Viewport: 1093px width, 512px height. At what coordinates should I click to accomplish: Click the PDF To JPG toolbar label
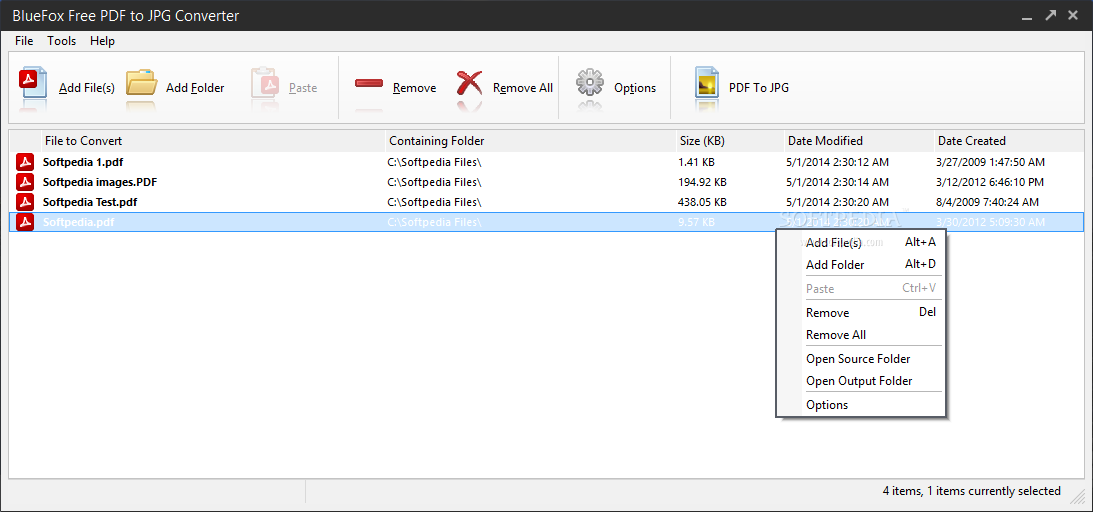tap(758, 88)
